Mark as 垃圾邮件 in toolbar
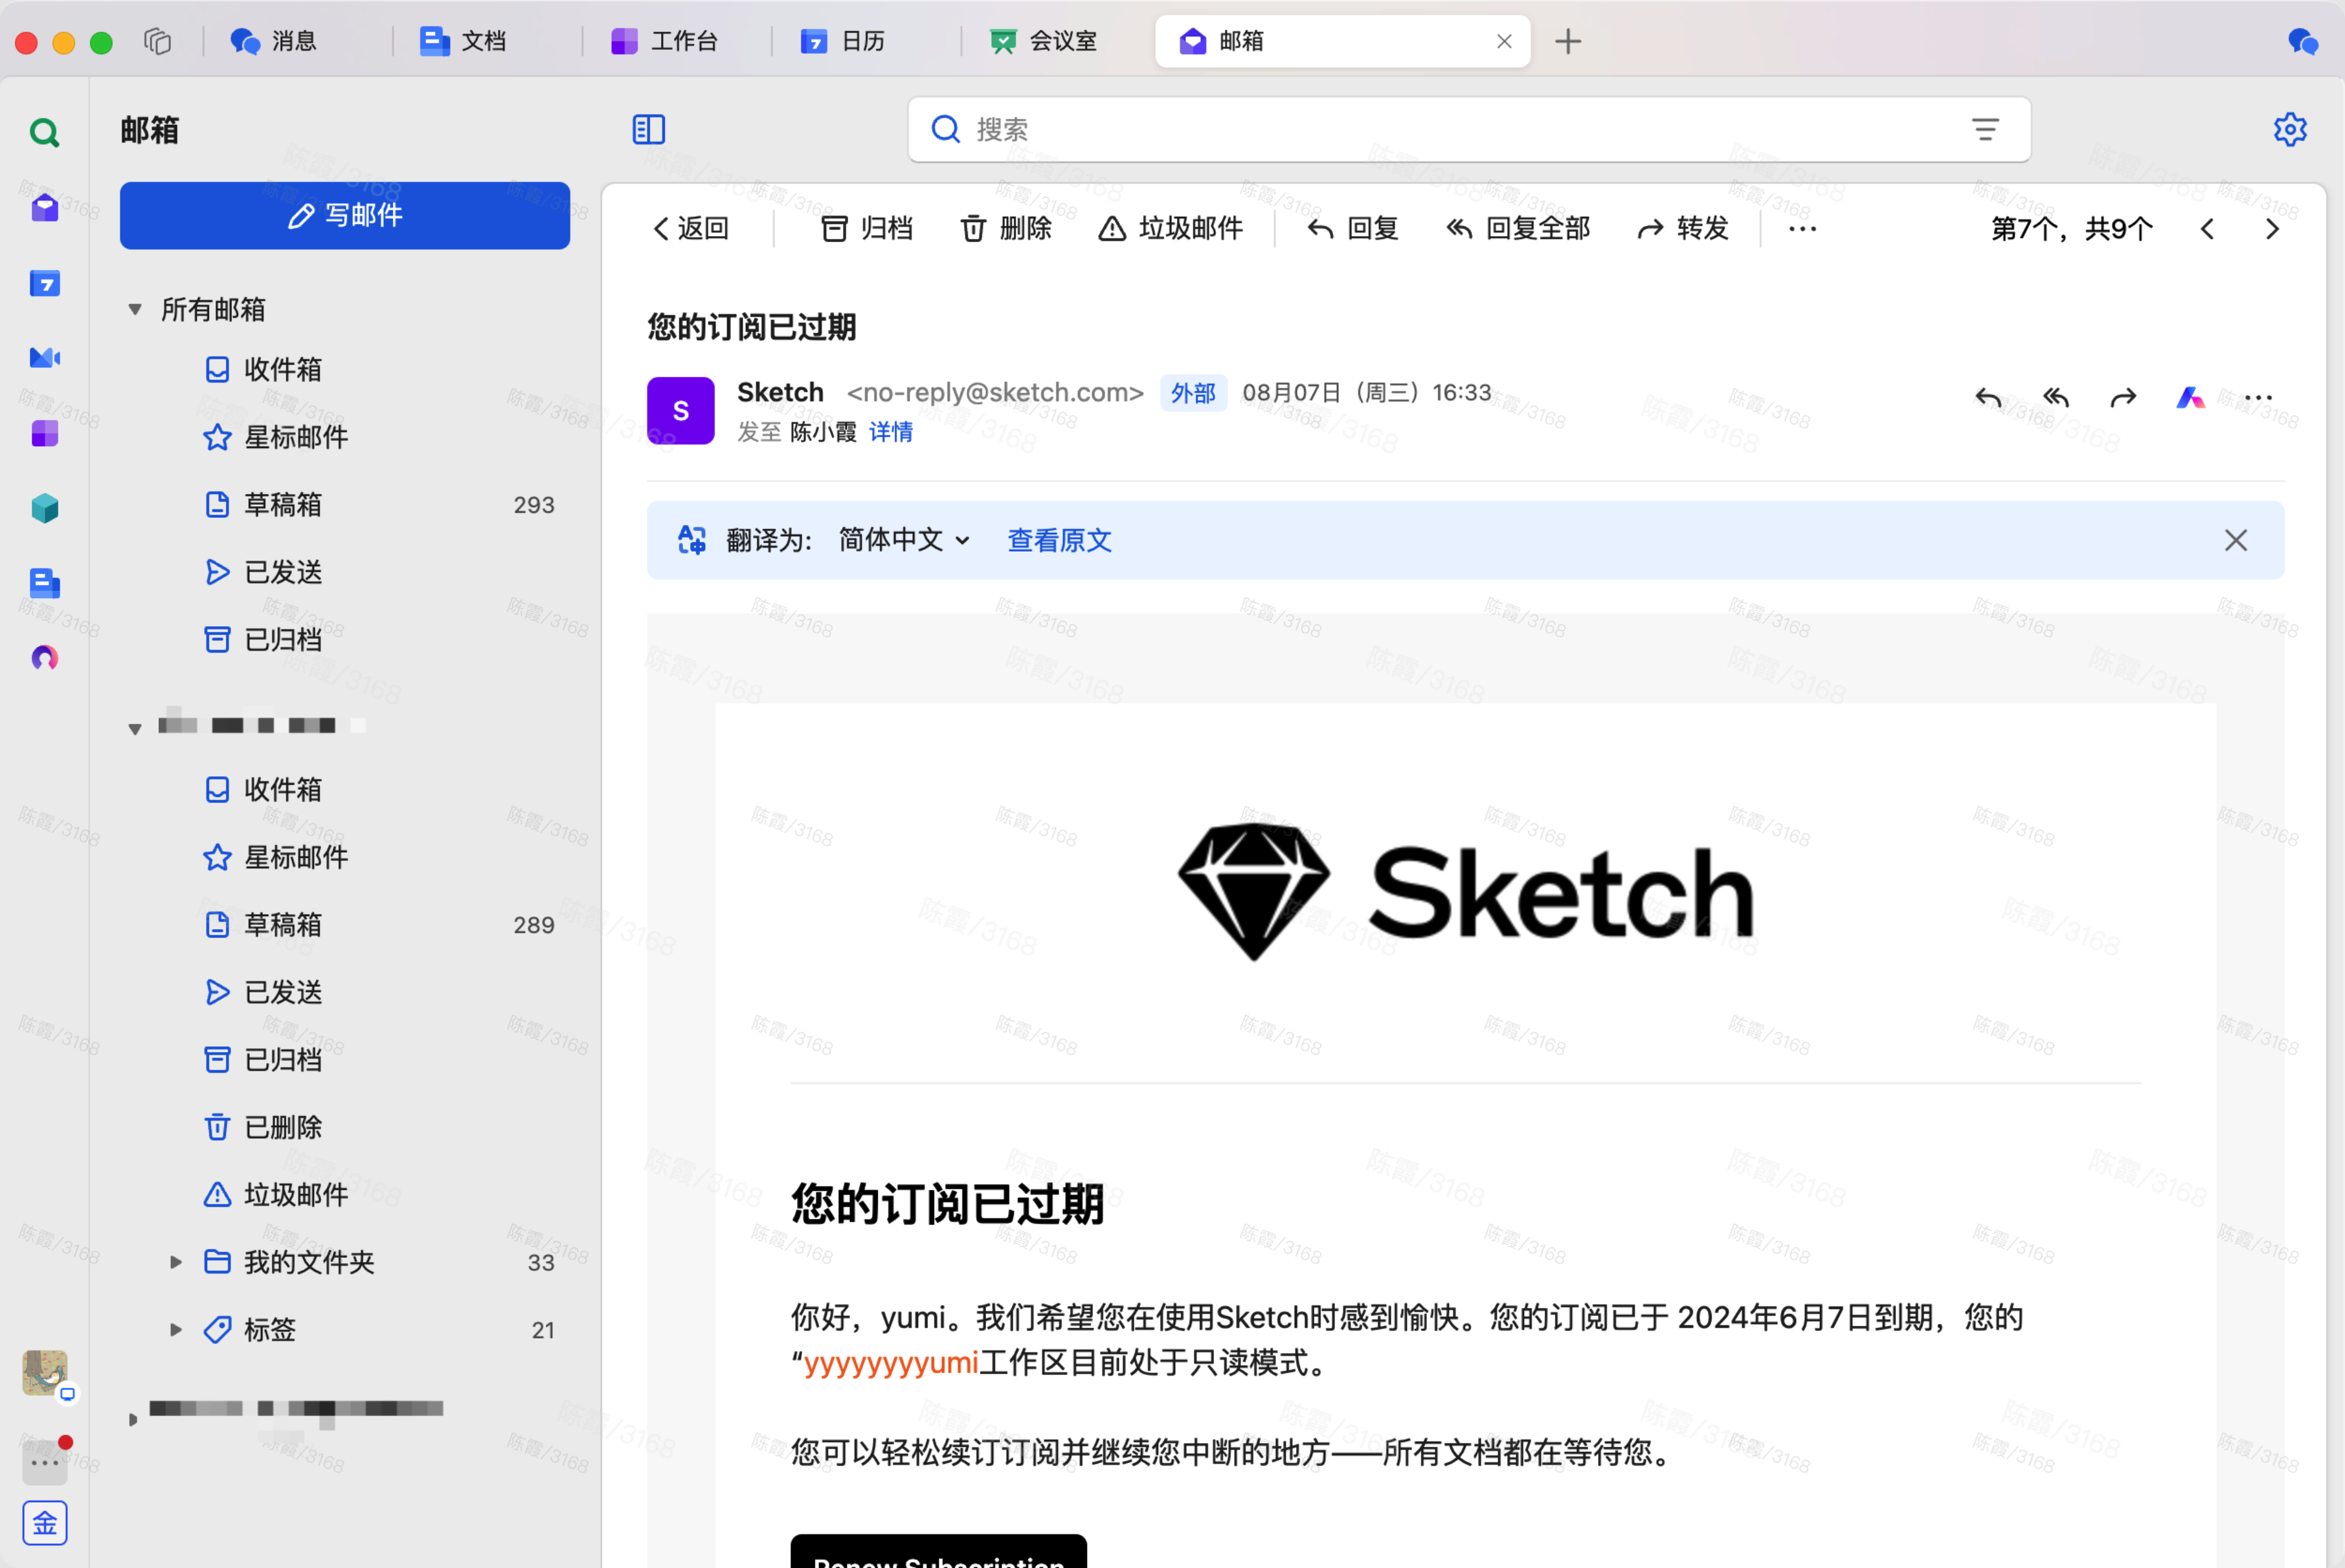The image size is (2345, 1568). (x=1170, y=229)
